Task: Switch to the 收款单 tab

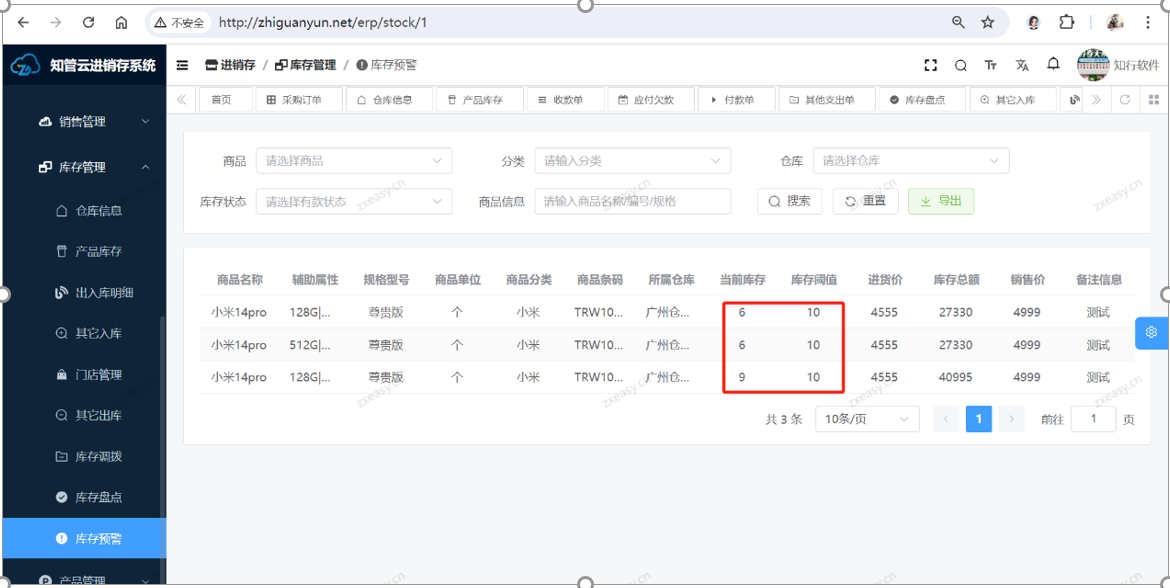Action: tap(565, 99)
